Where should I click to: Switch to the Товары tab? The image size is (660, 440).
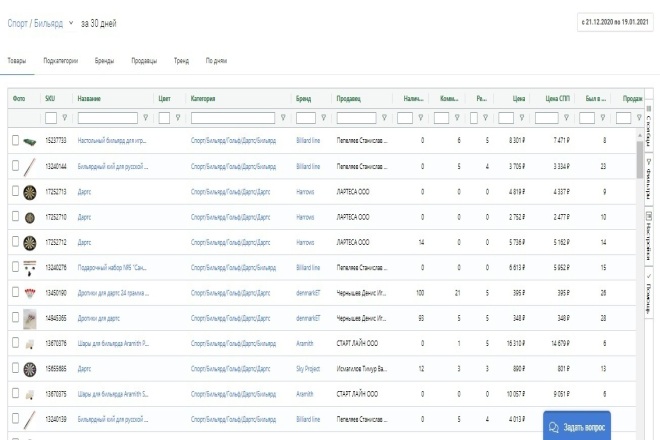click(17, 61)
